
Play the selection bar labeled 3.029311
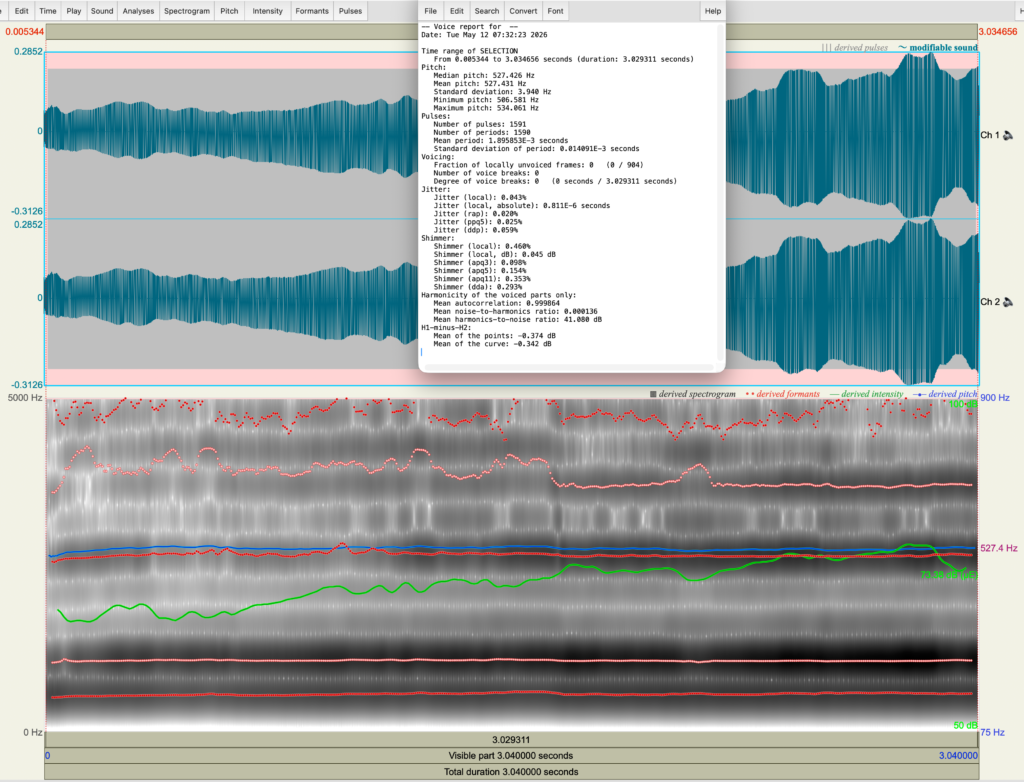tap(511, 740)
